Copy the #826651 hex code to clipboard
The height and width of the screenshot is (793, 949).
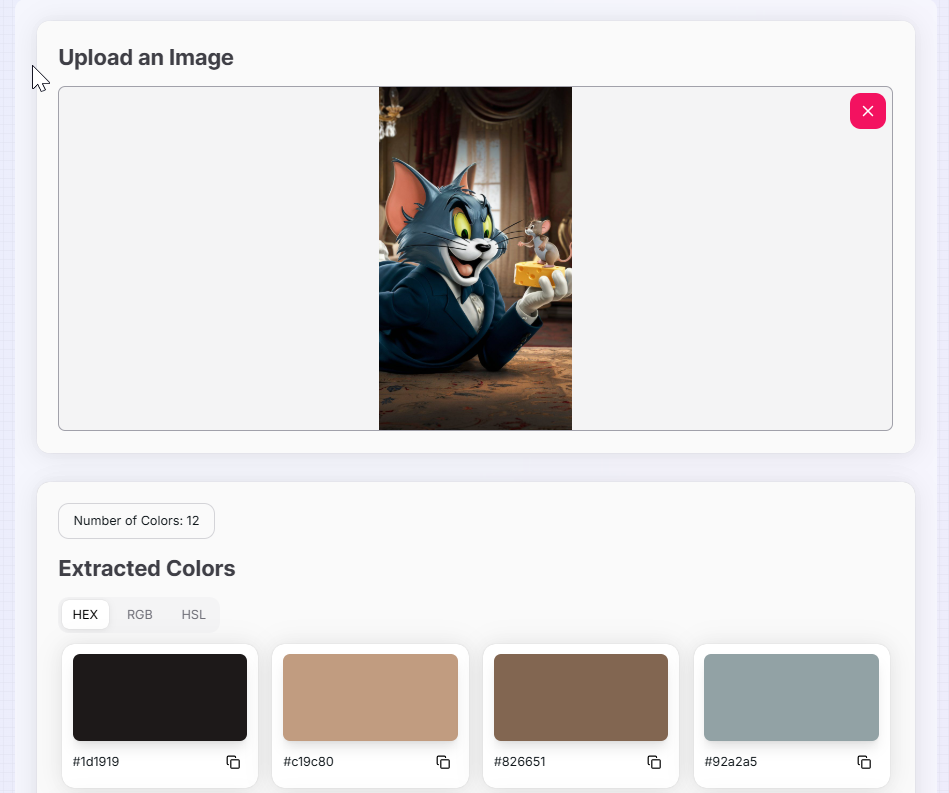coord(654,762)
